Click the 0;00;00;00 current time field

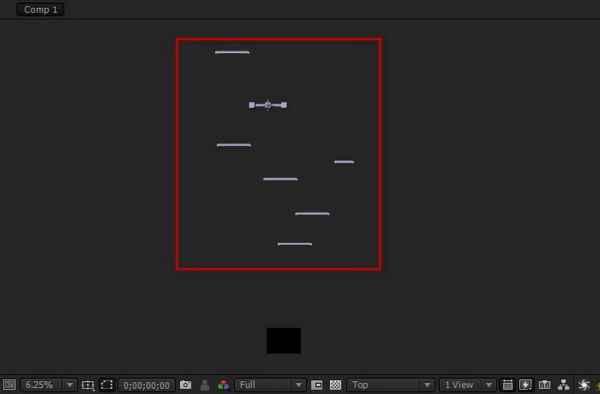pos(147,385)
